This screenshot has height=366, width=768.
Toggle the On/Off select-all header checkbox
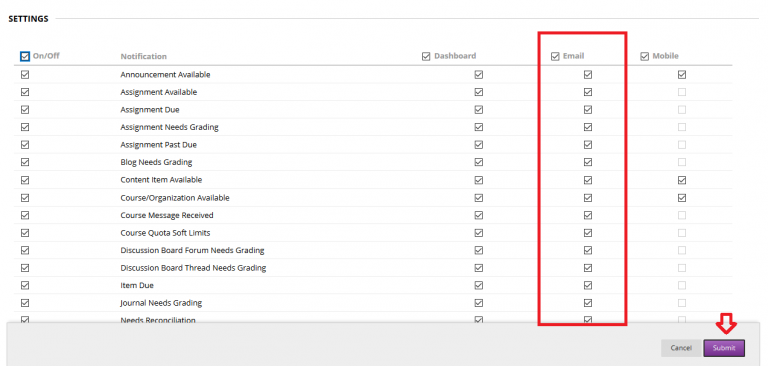pos(25,56)
